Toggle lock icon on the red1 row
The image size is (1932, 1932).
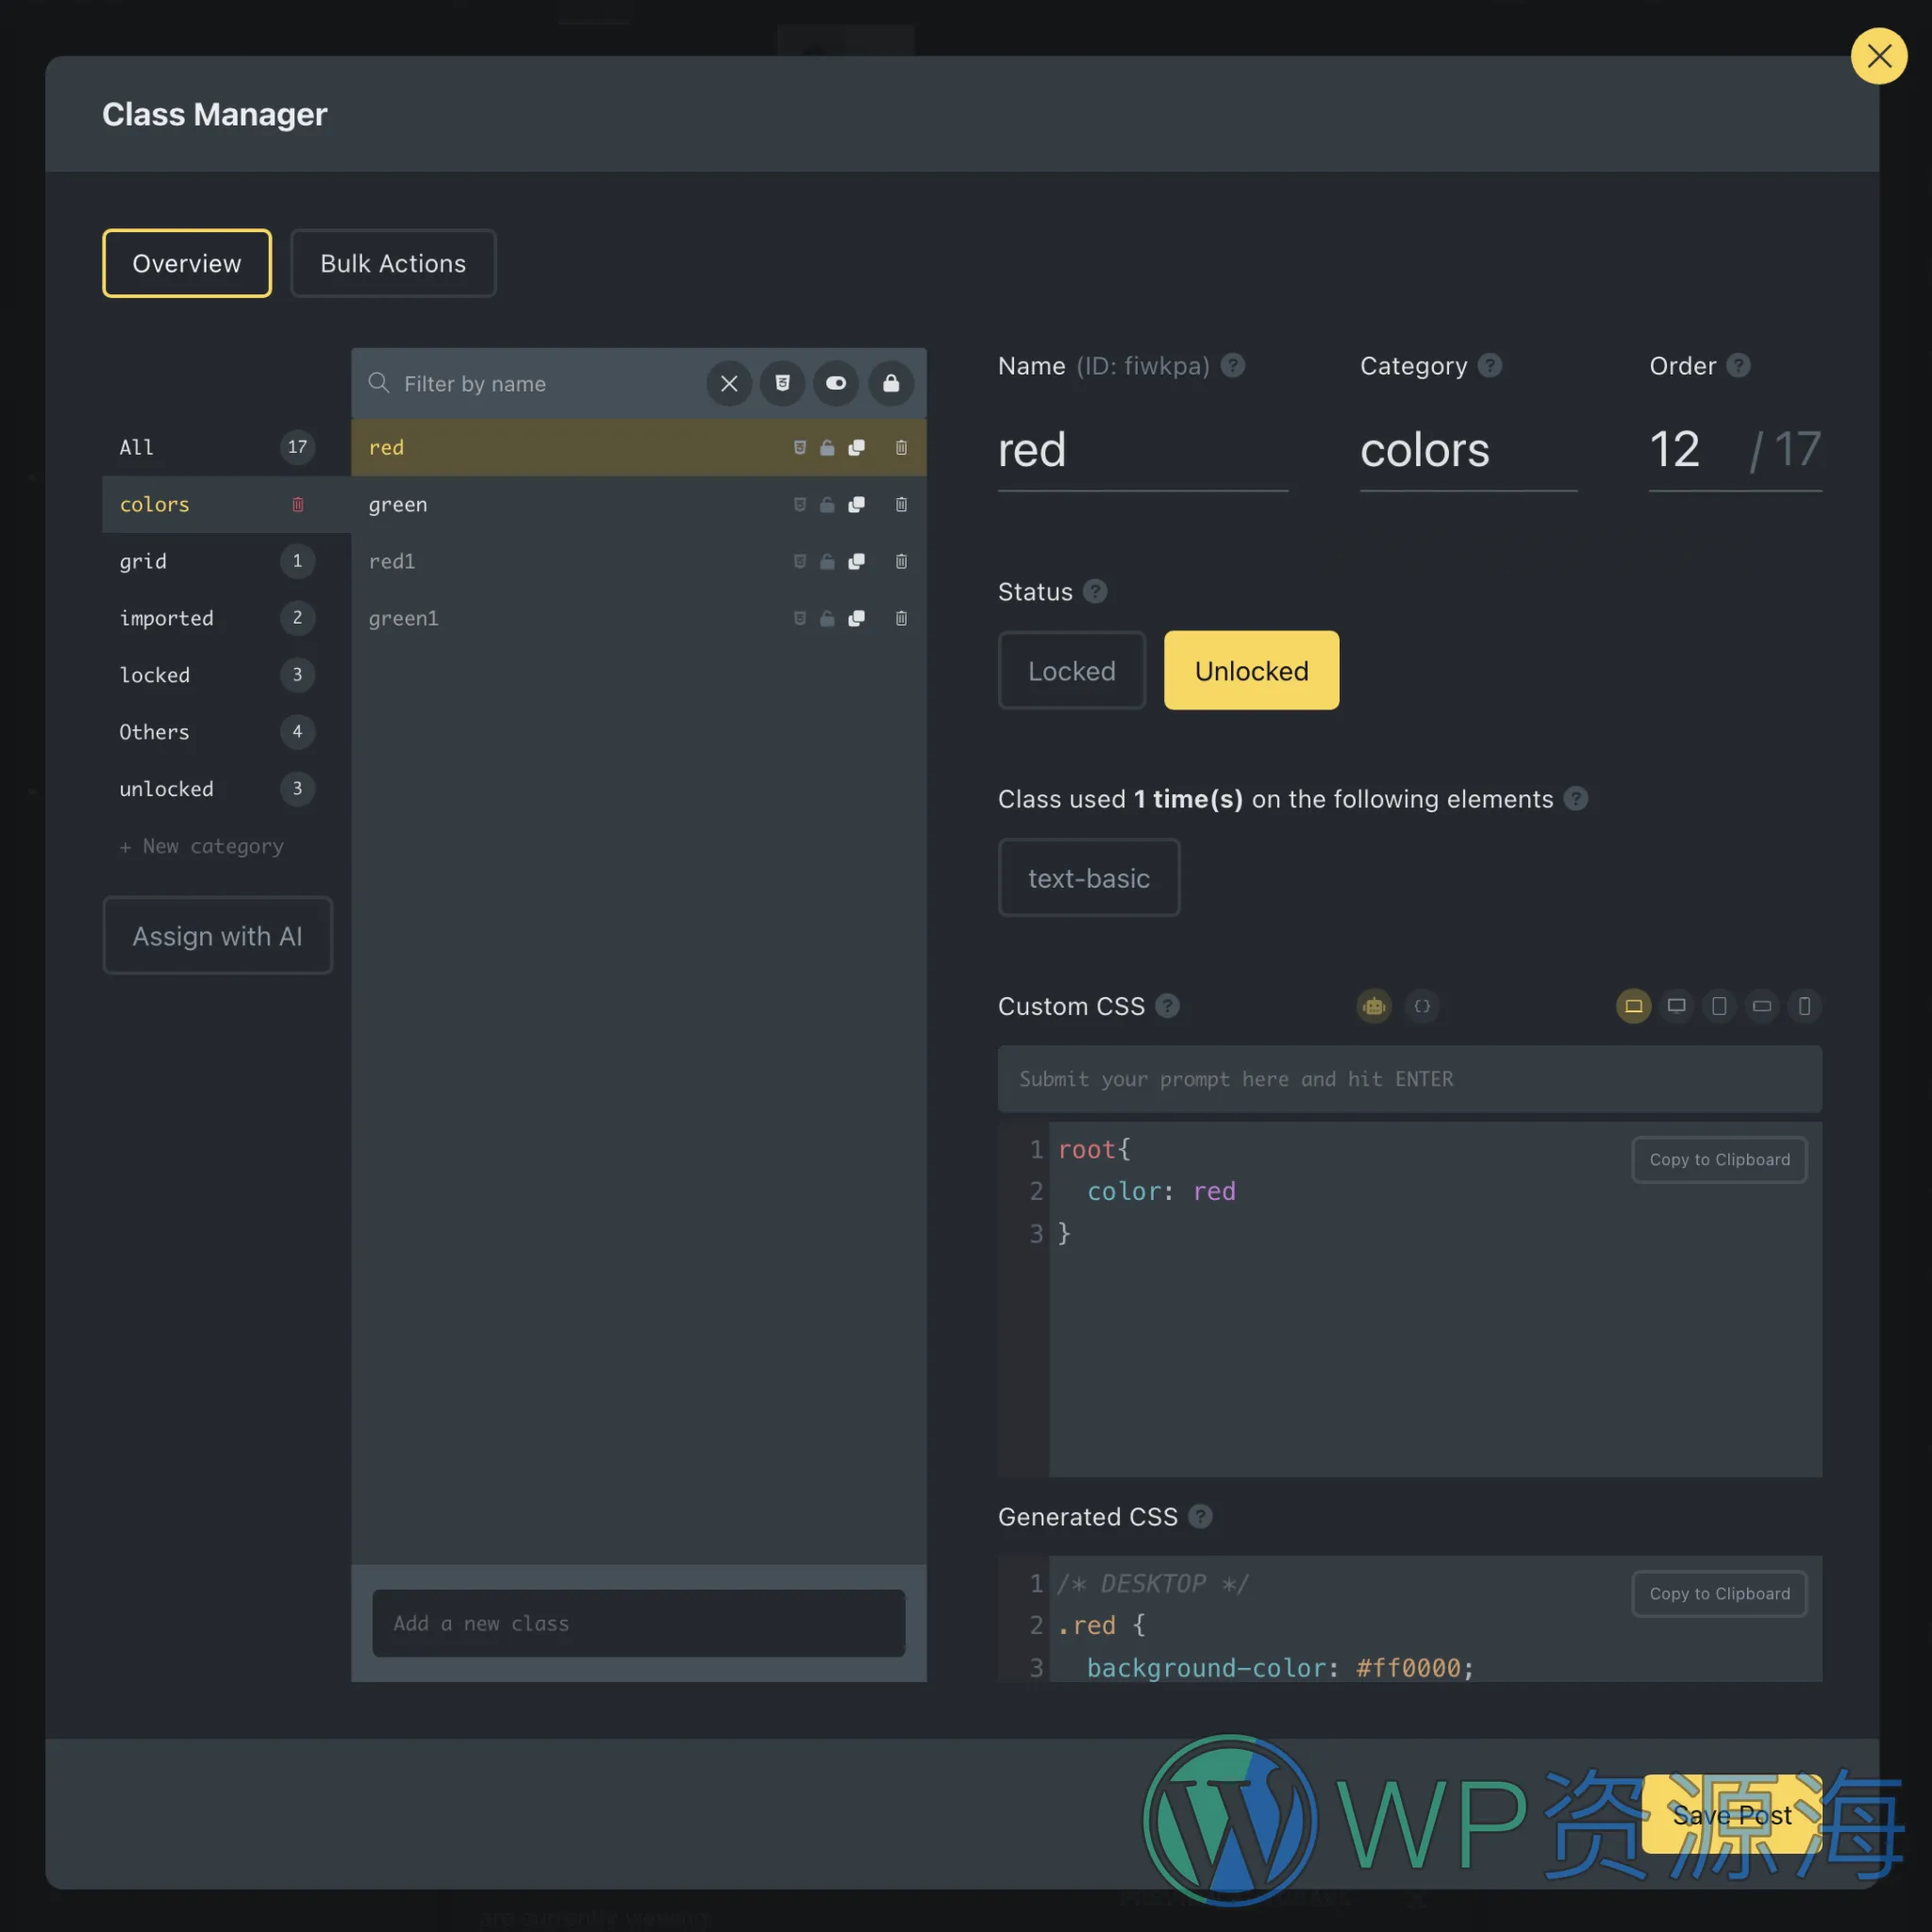(827, 561)
